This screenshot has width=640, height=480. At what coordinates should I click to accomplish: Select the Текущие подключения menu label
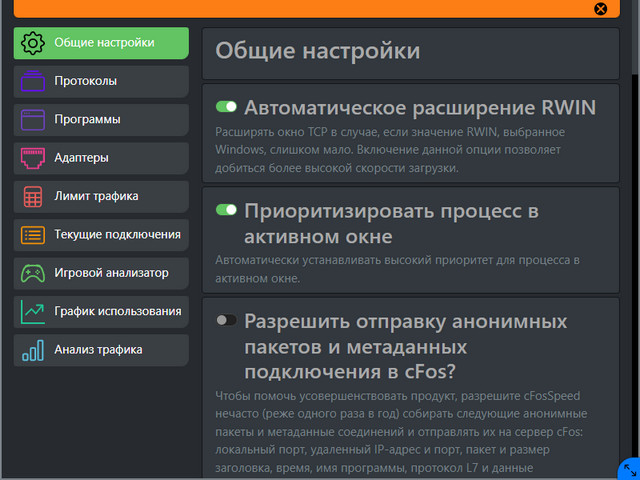pyautogui.click(x=117, y=235)
